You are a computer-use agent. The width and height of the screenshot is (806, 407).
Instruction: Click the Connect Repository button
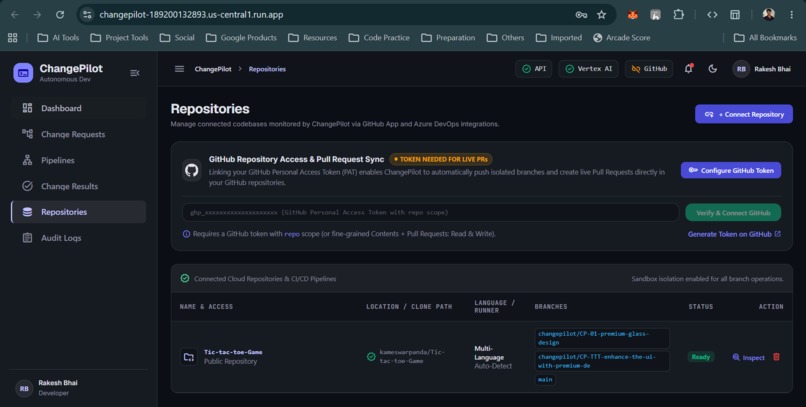click(x=744, y=114)
